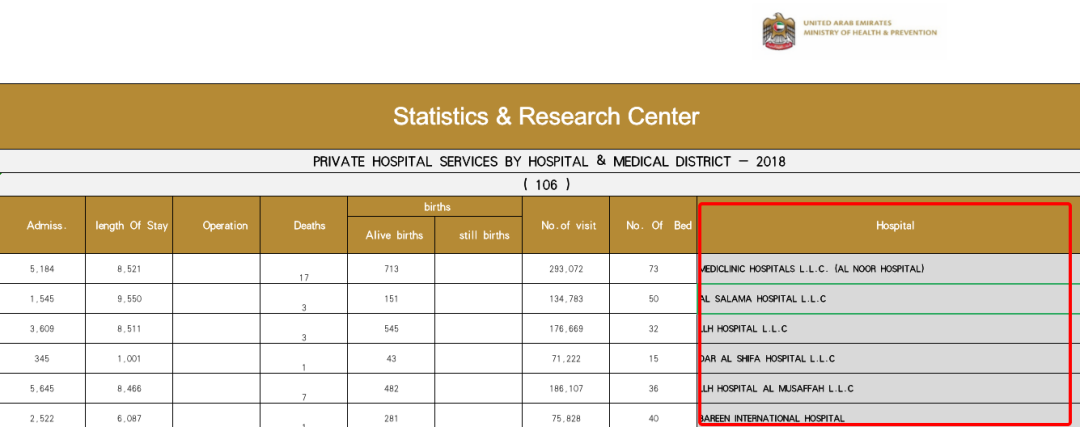
Task: Click bed count 15 for Dar Al Shifa
Action: coord(653,359)
